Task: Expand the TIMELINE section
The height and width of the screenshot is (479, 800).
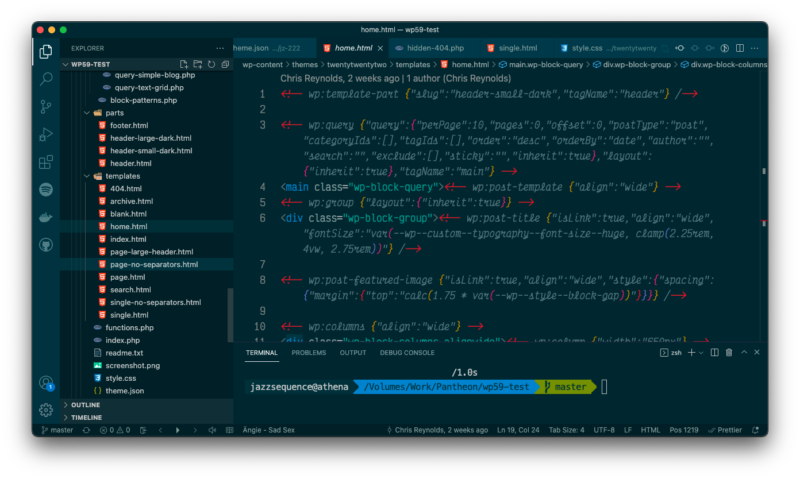Action: click(86, 417)
